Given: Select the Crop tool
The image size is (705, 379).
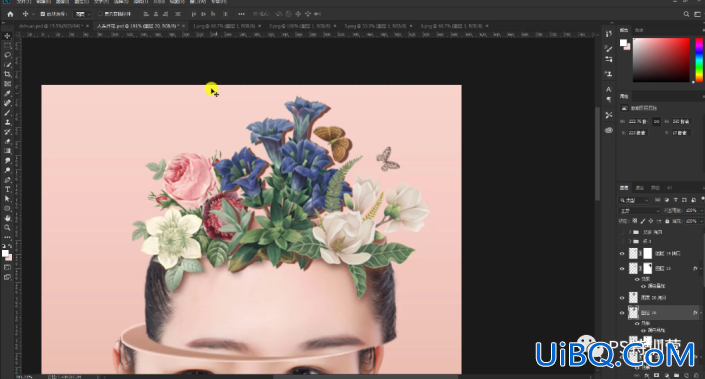Looking at the screenshot, I should point(7,74).
